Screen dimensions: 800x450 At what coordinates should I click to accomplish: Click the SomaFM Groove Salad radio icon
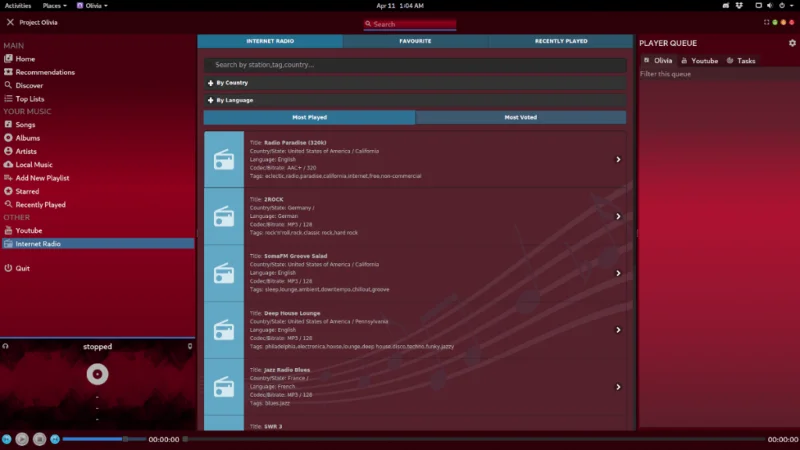pos(224,273)
